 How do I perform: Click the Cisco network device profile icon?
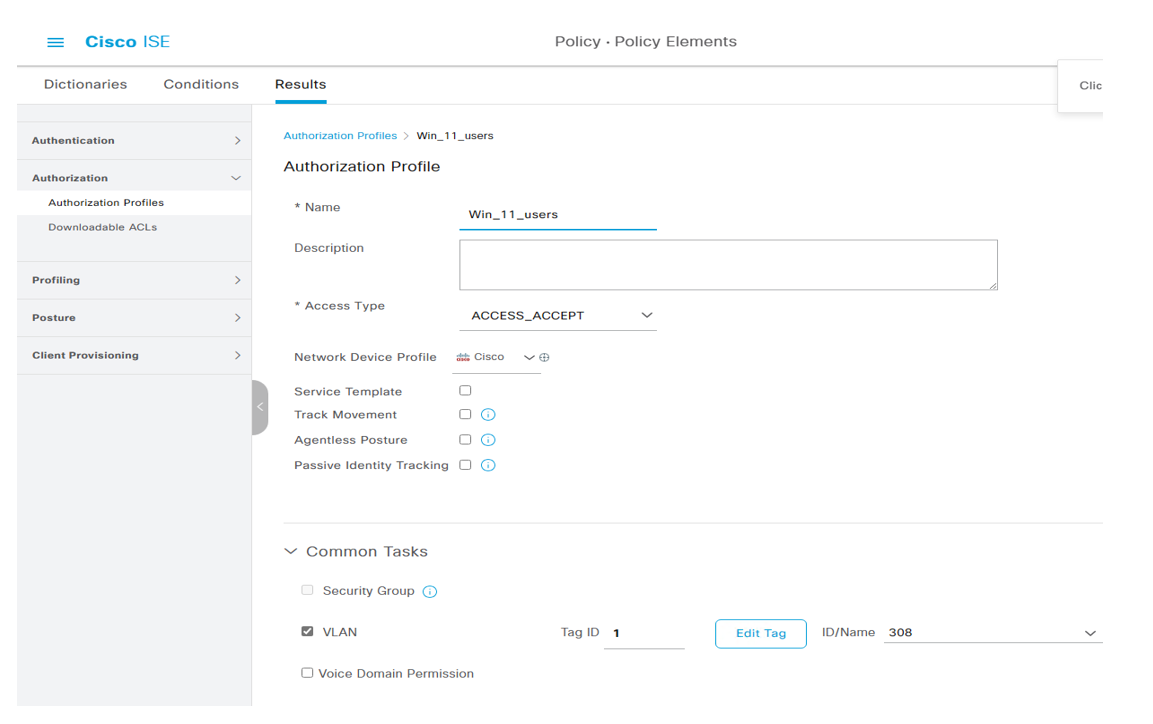point(465,356)
